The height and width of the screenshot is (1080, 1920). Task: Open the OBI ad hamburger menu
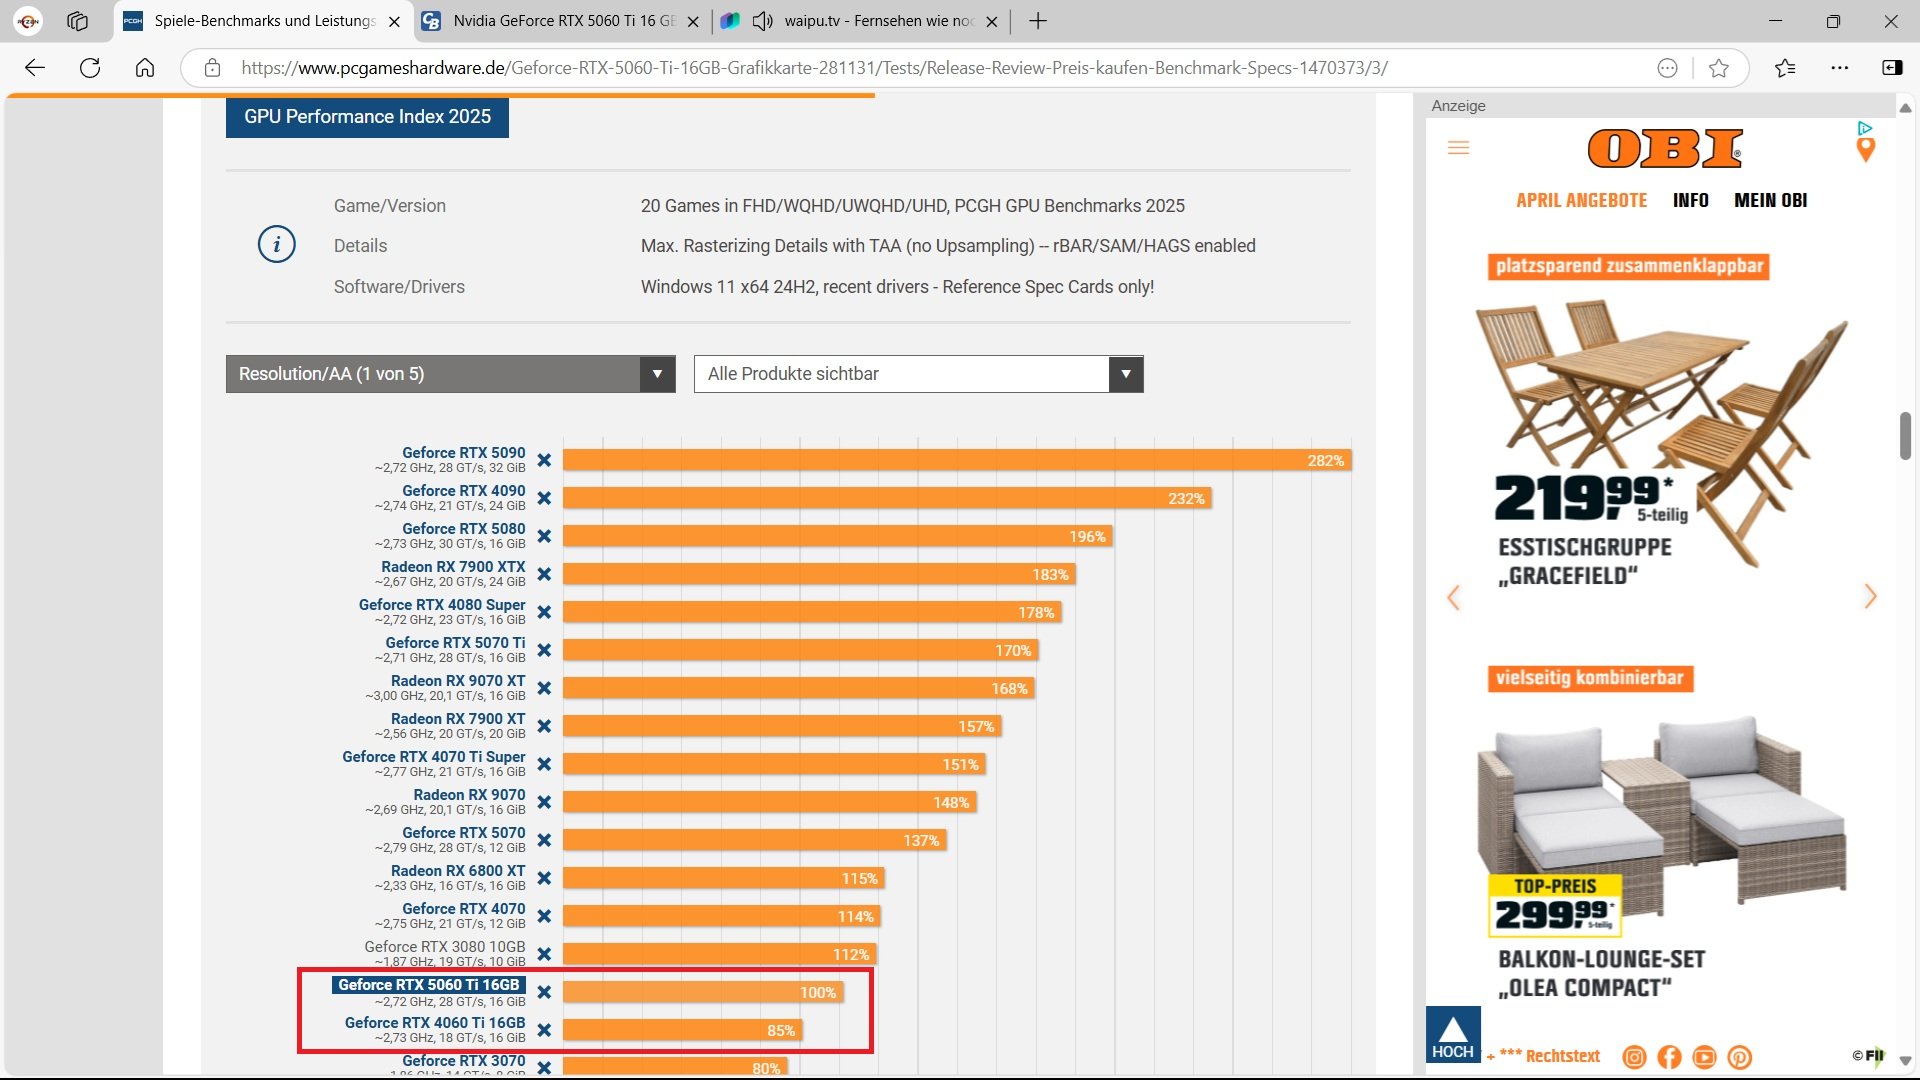(x=1458, y=148)
